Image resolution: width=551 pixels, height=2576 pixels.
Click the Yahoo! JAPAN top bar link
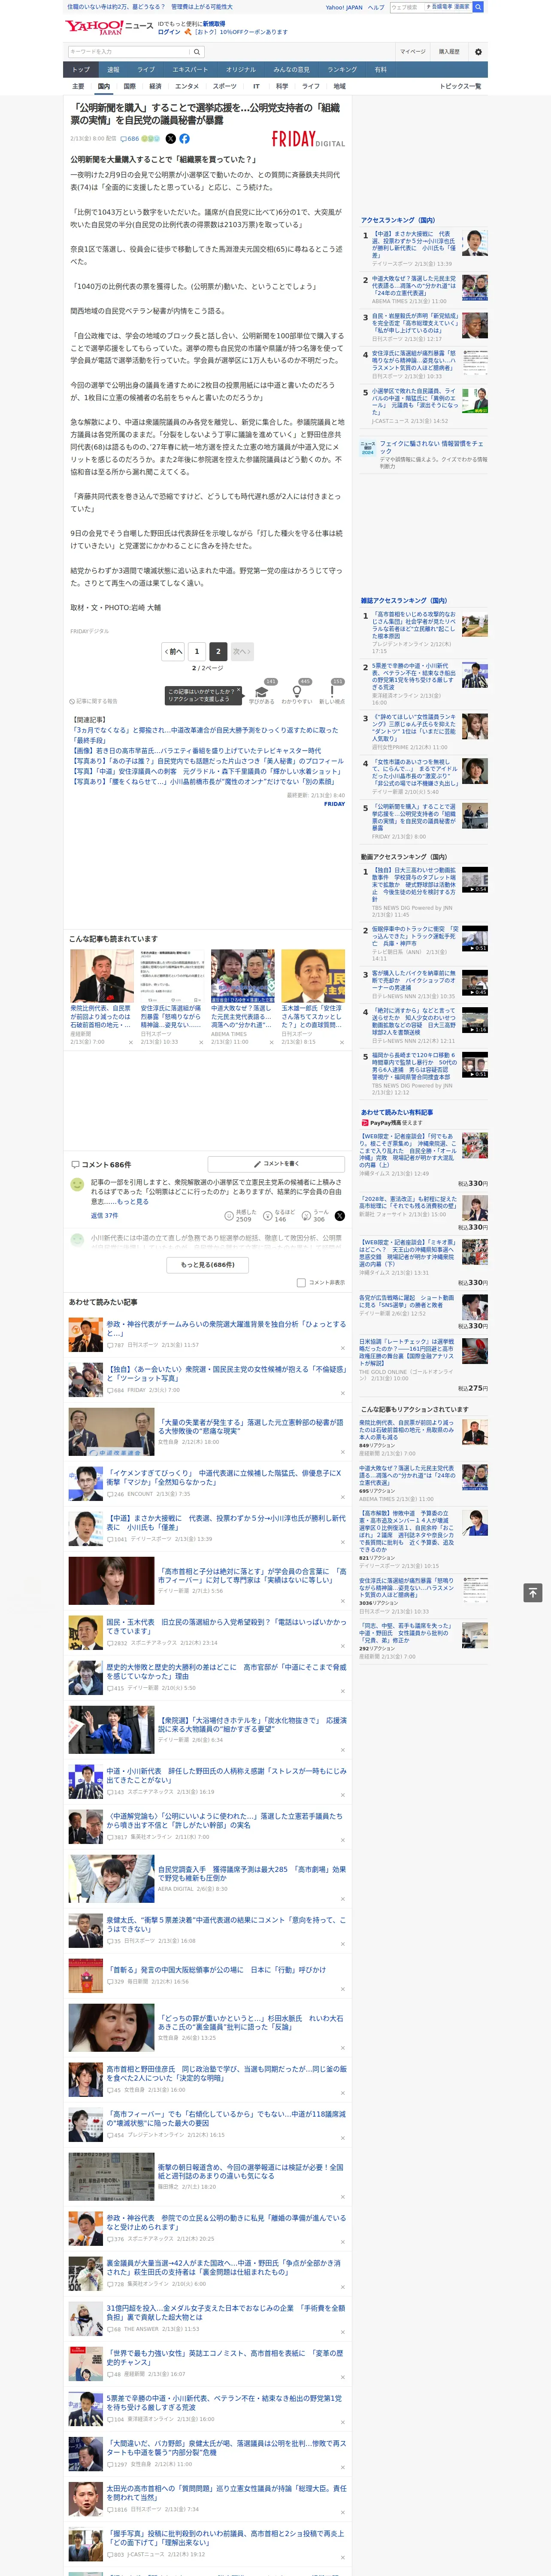344,7
